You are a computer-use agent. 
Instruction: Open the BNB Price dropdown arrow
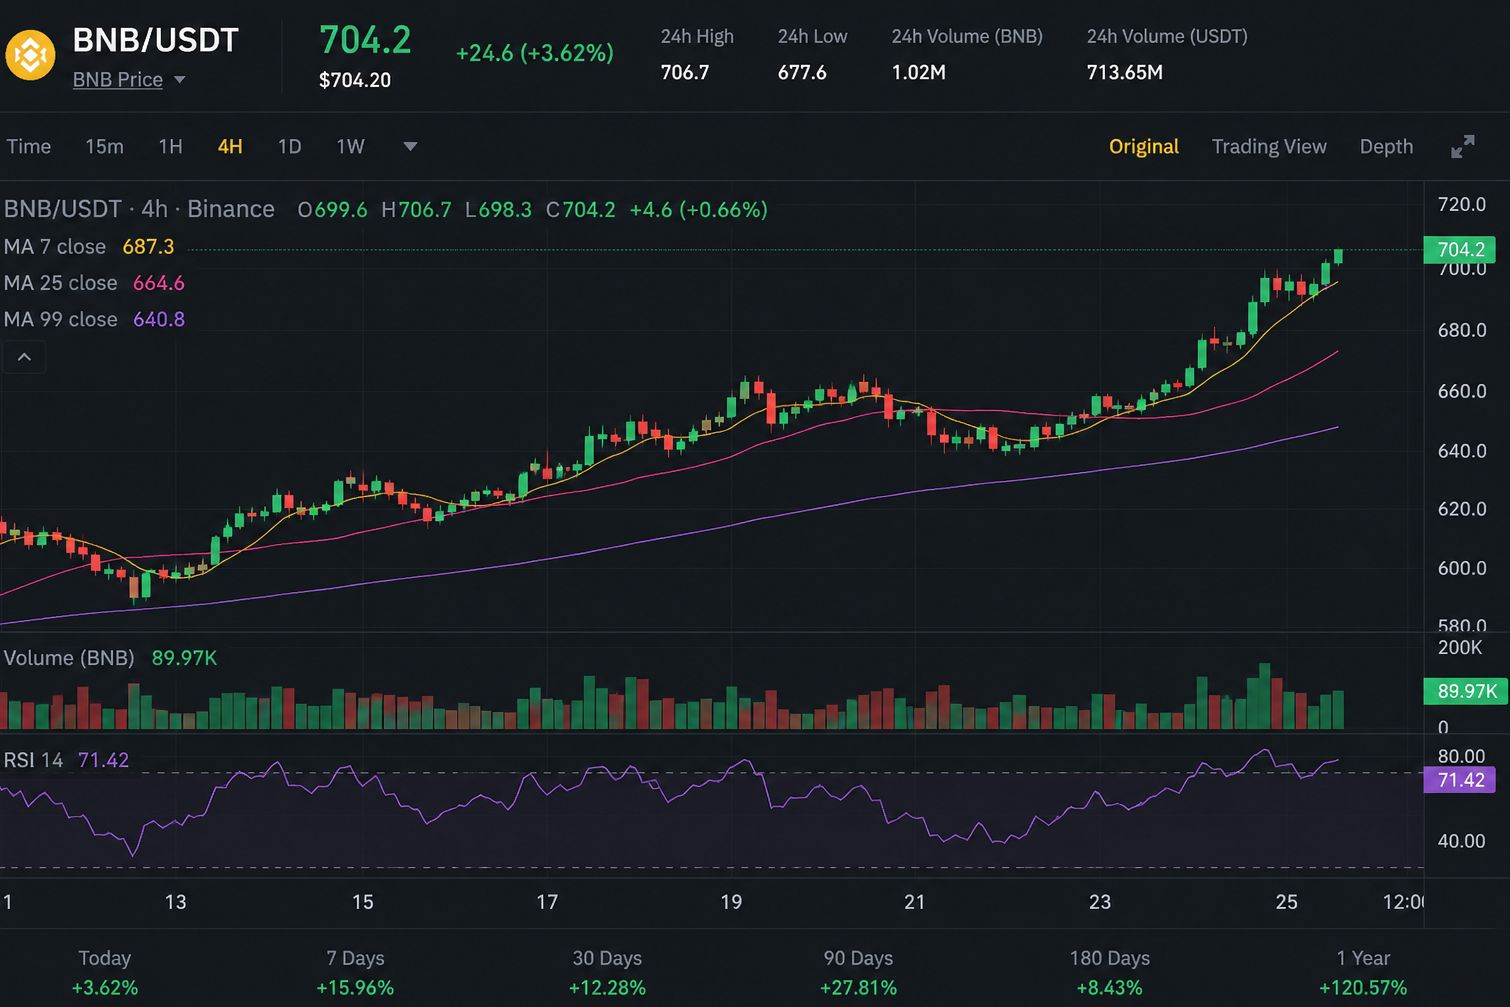[x=180, y=80]
